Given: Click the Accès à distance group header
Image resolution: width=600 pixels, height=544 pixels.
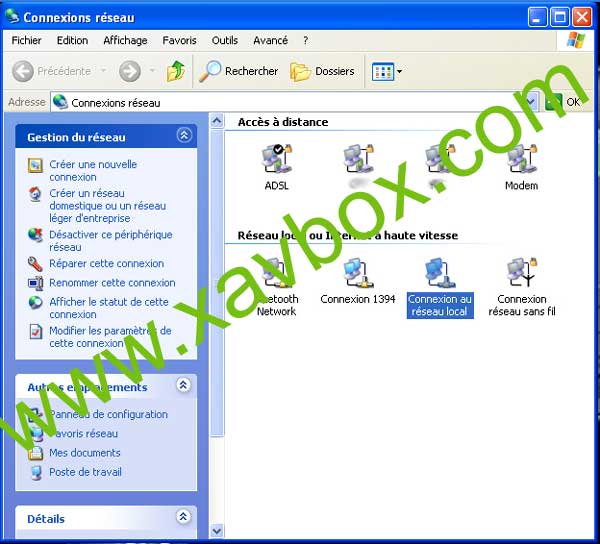Looking at the screenshot, I should [x=283, y=122].
